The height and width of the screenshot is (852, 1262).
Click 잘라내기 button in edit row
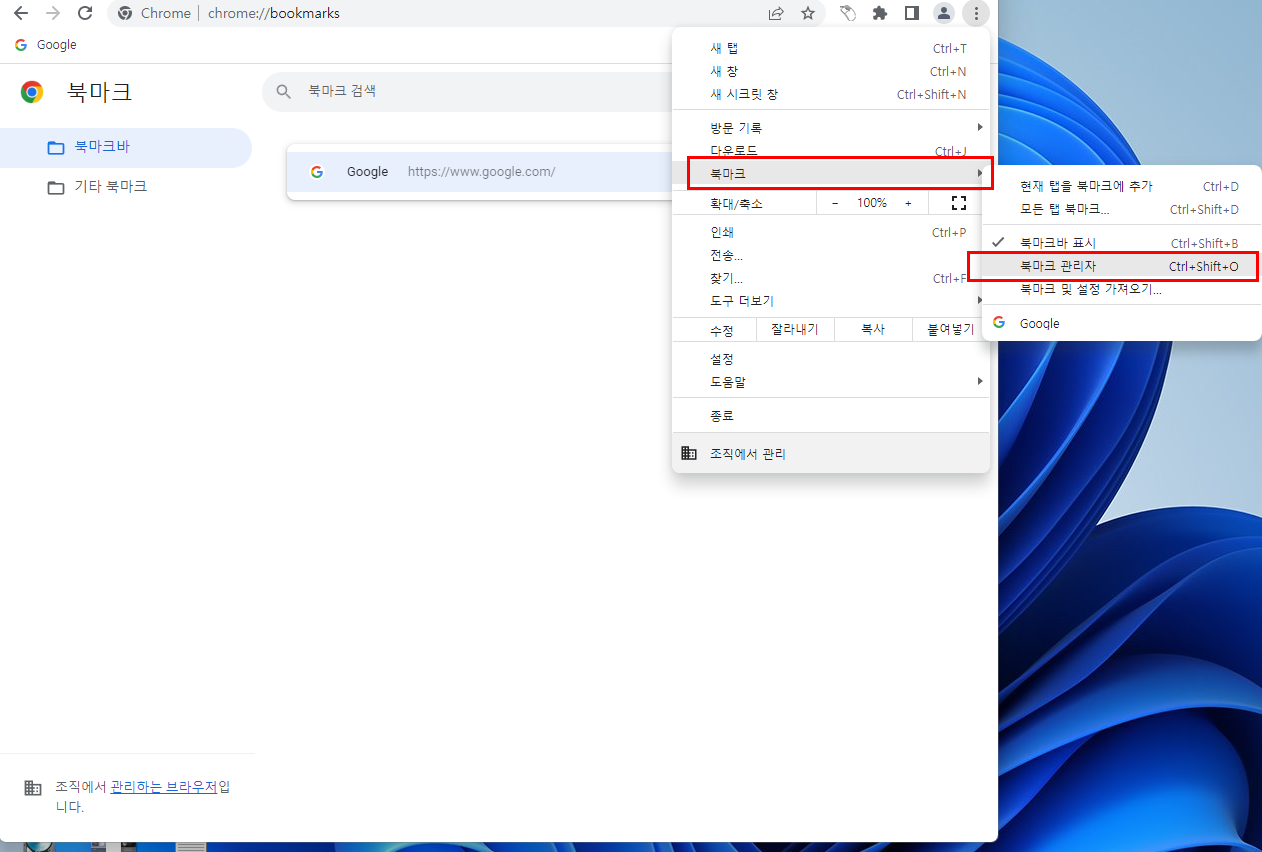(x=795, y=329)
